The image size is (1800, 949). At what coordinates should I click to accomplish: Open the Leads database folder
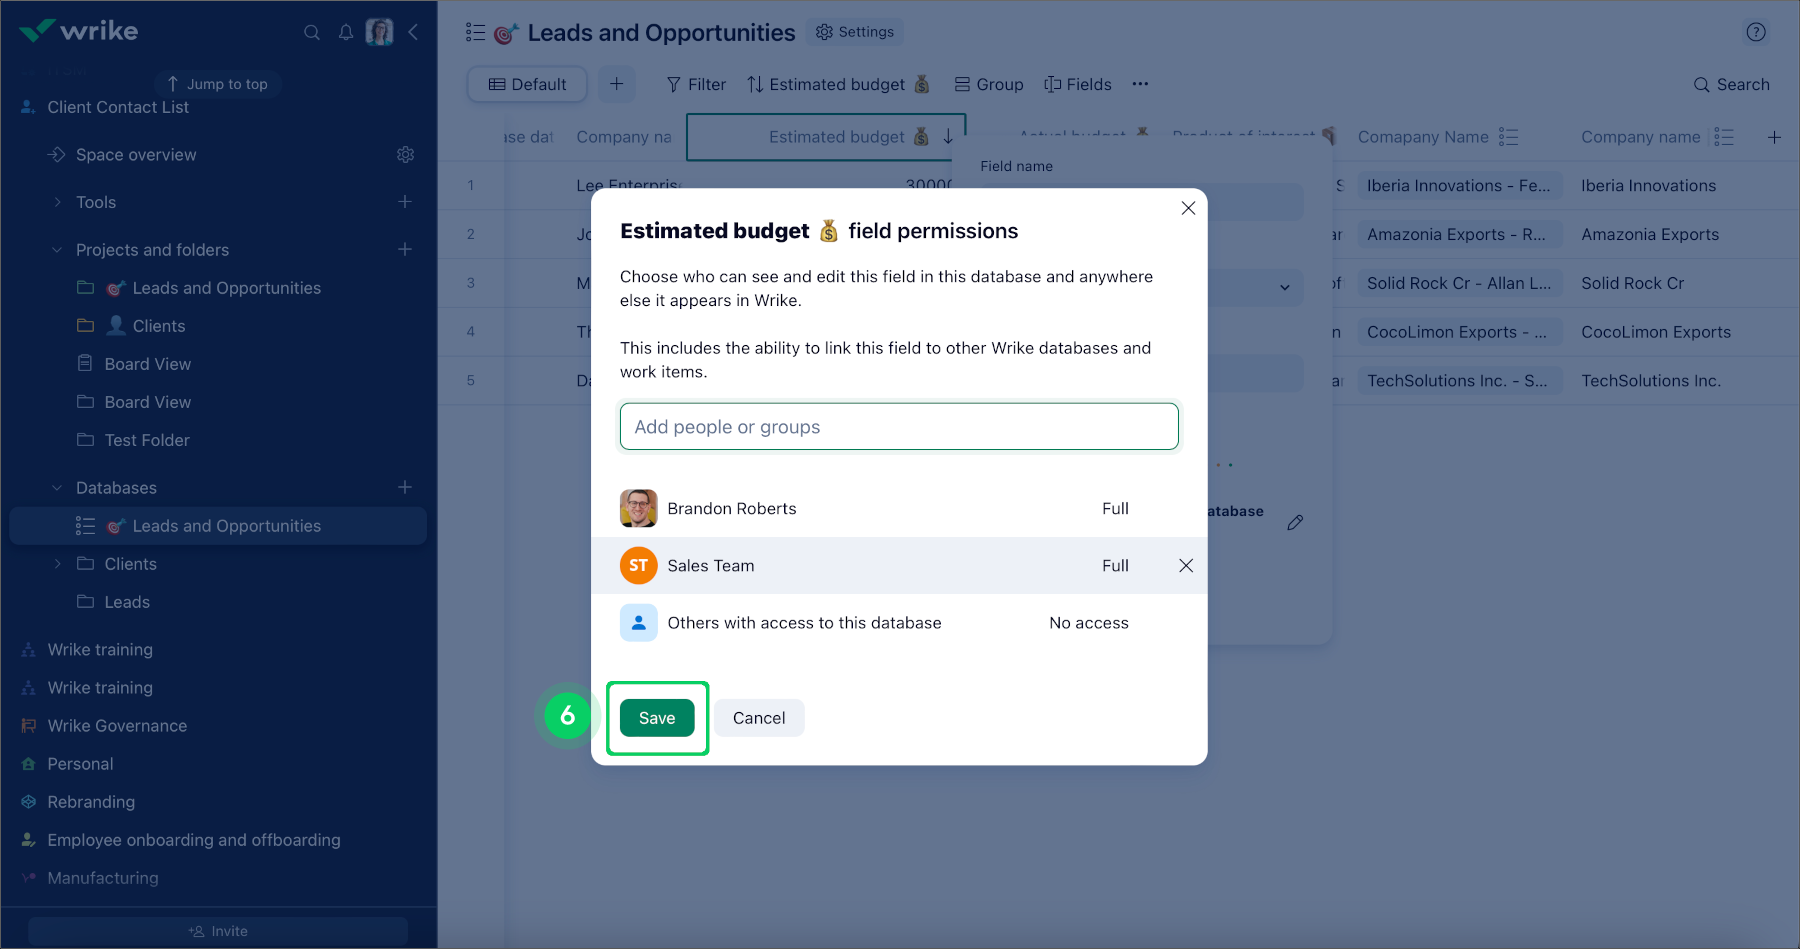127,602
